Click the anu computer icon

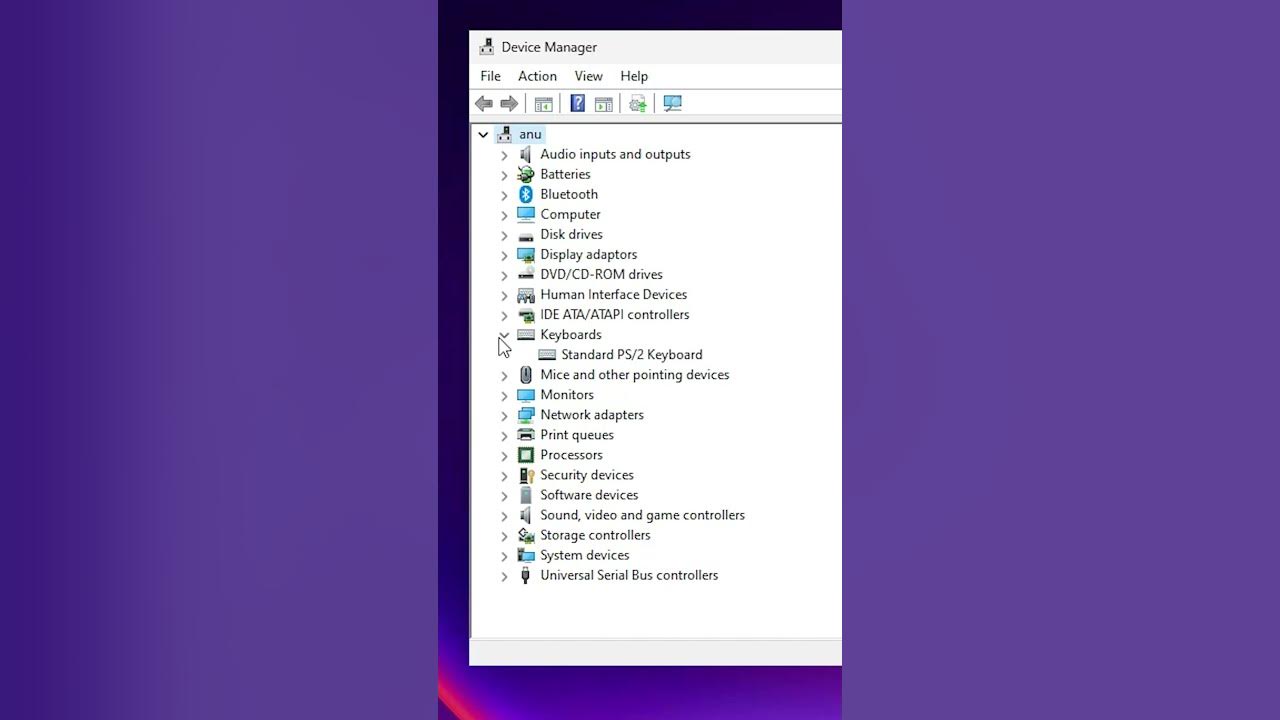504,134
